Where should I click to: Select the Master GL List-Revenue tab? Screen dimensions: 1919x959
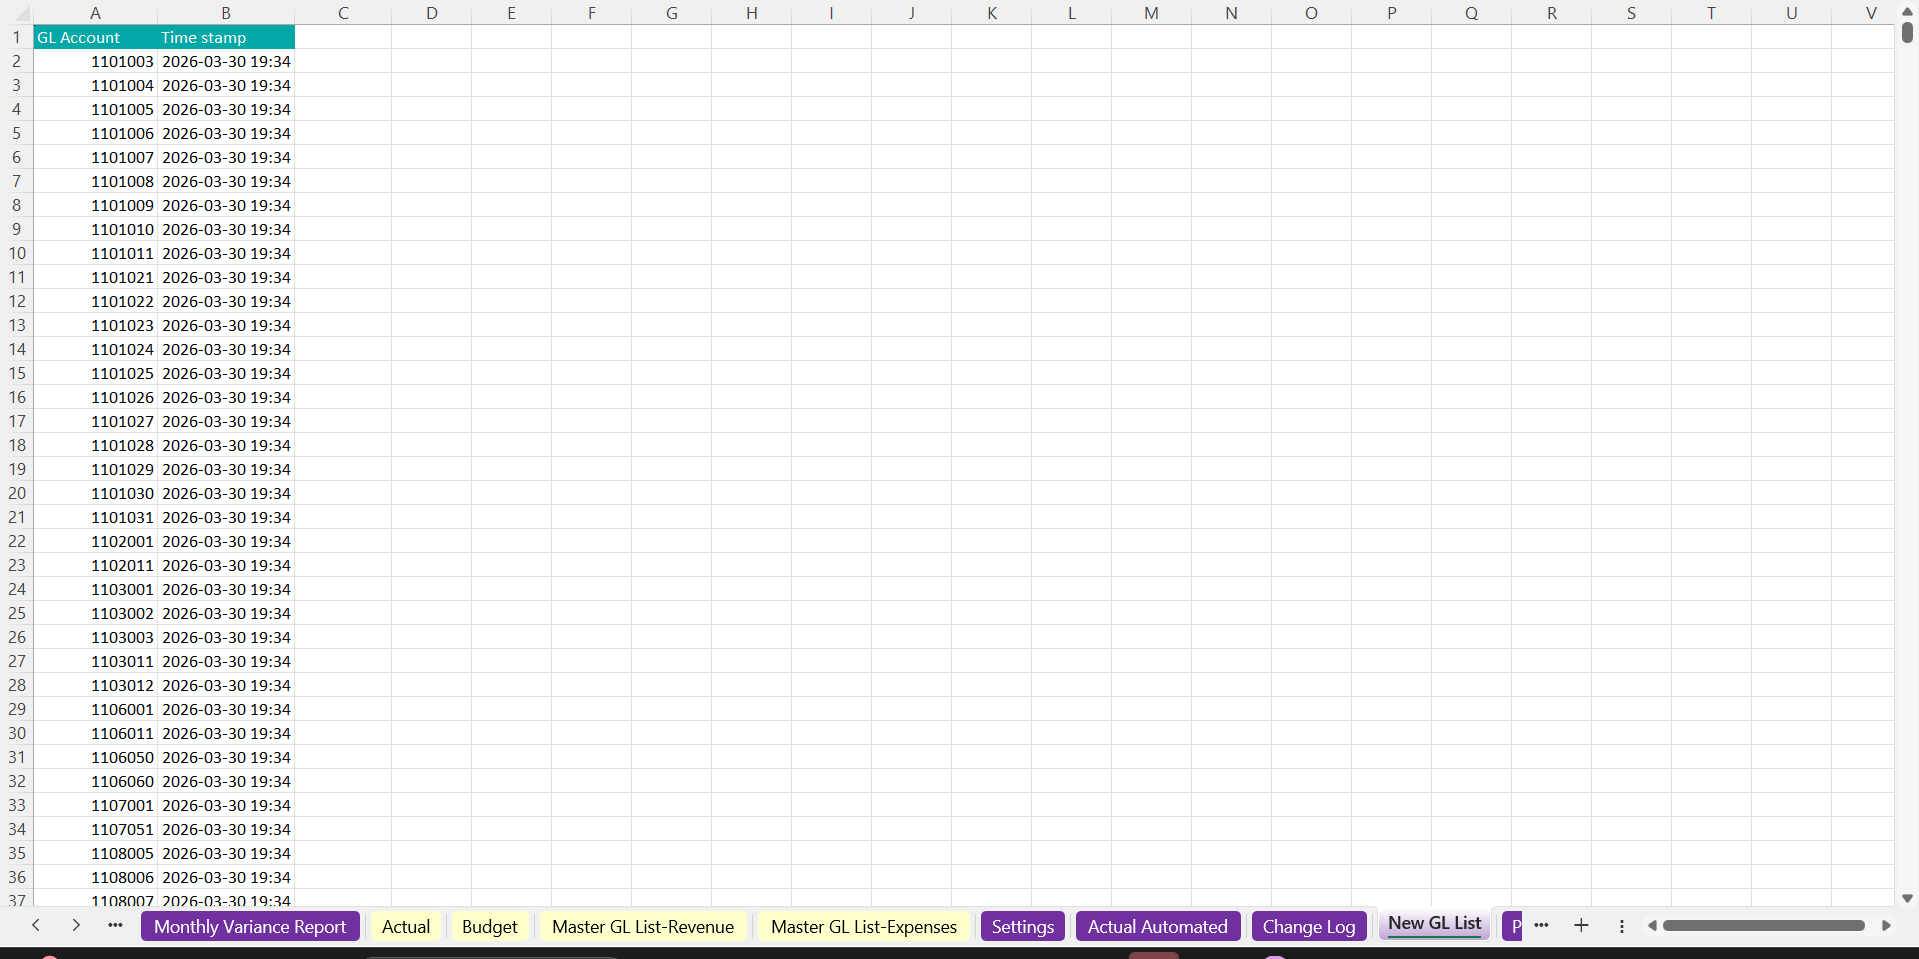coord(643,927)
